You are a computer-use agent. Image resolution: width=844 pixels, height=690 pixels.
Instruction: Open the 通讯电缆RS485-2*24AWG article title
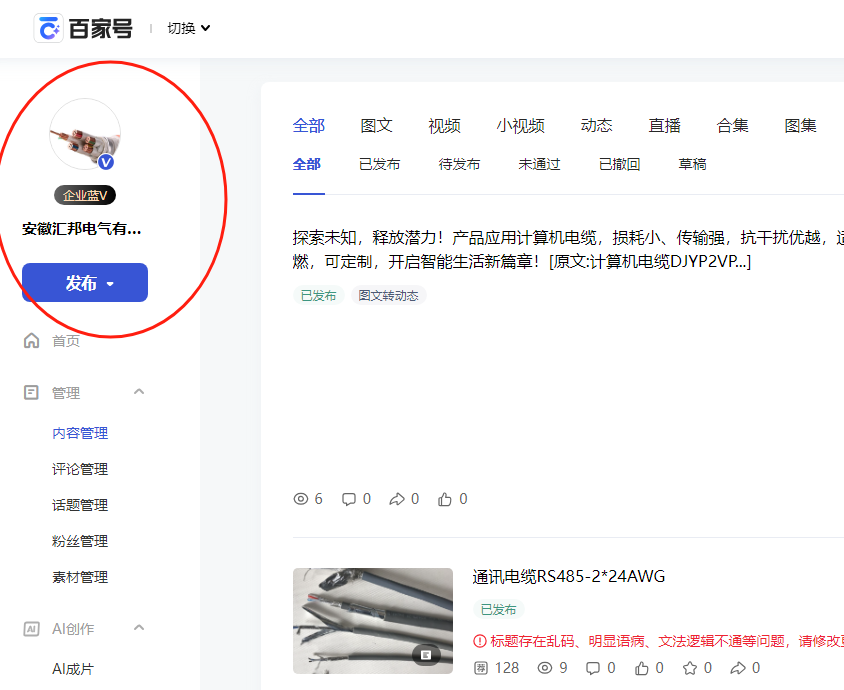[568, 577]
